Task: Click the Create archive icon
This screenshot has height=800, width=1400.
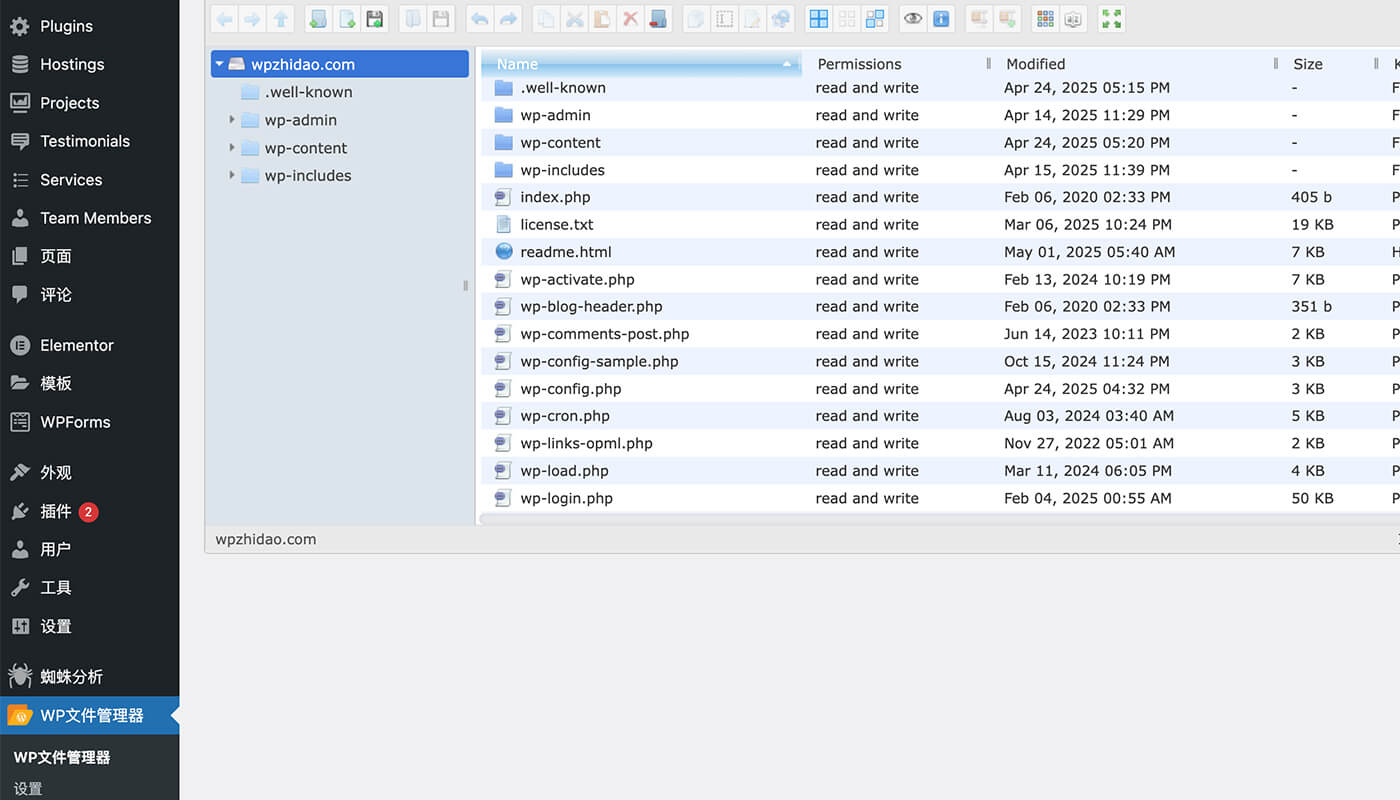Action: click(x=1007, y=18)
